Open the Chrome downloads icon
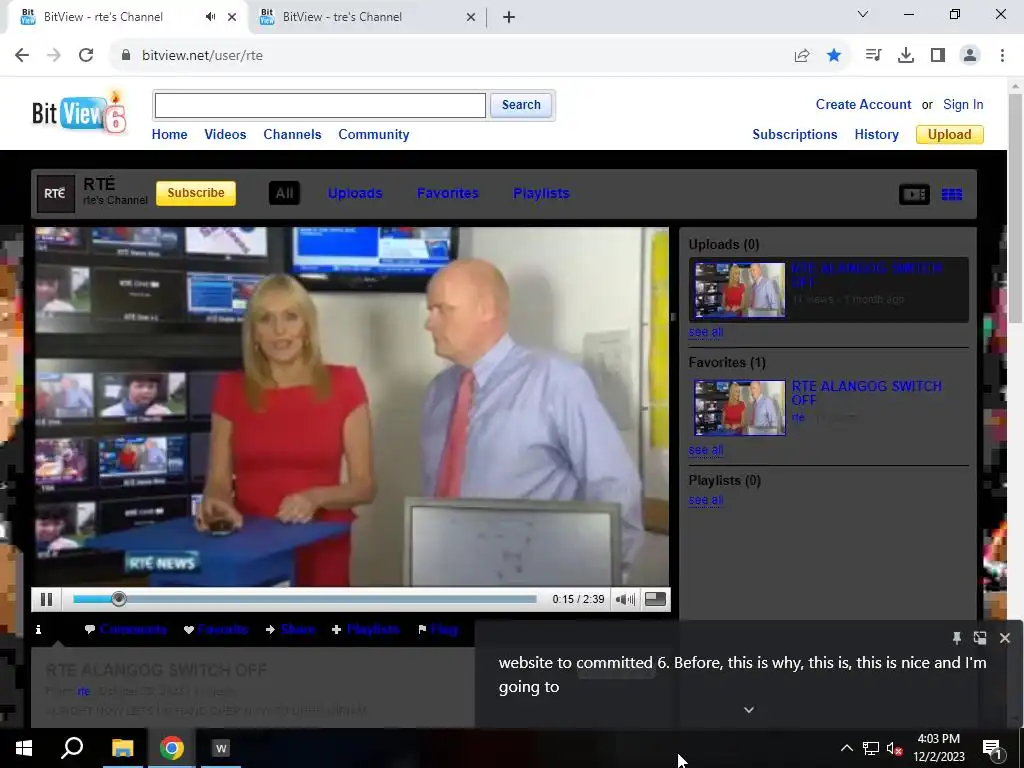Viewport: 1024px width, 768px height. click(x=906, y=56)
